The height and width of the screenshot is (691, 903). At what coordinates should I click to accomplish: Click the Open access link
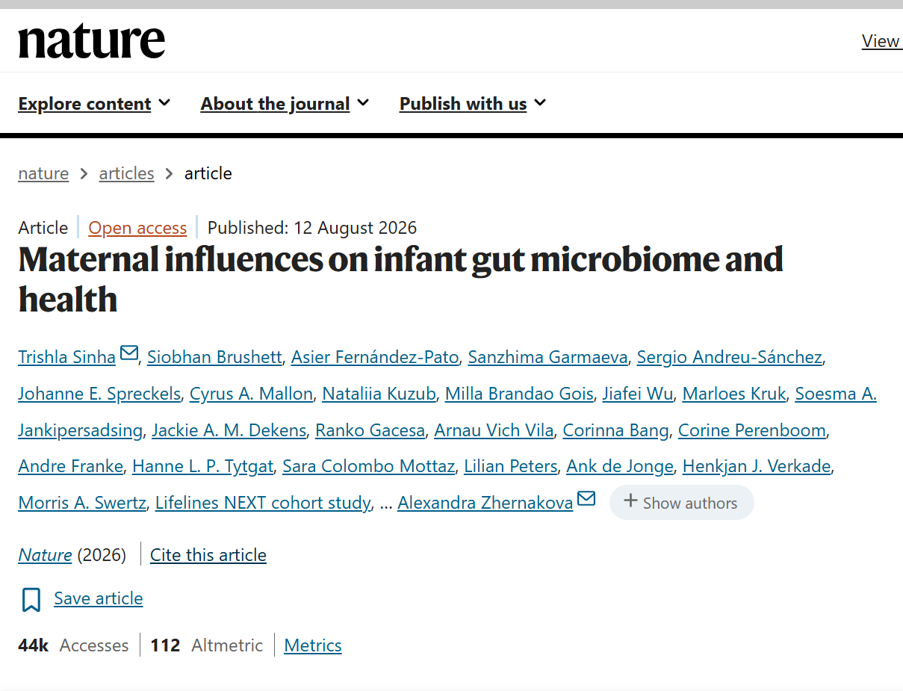(x=138, y=228)
